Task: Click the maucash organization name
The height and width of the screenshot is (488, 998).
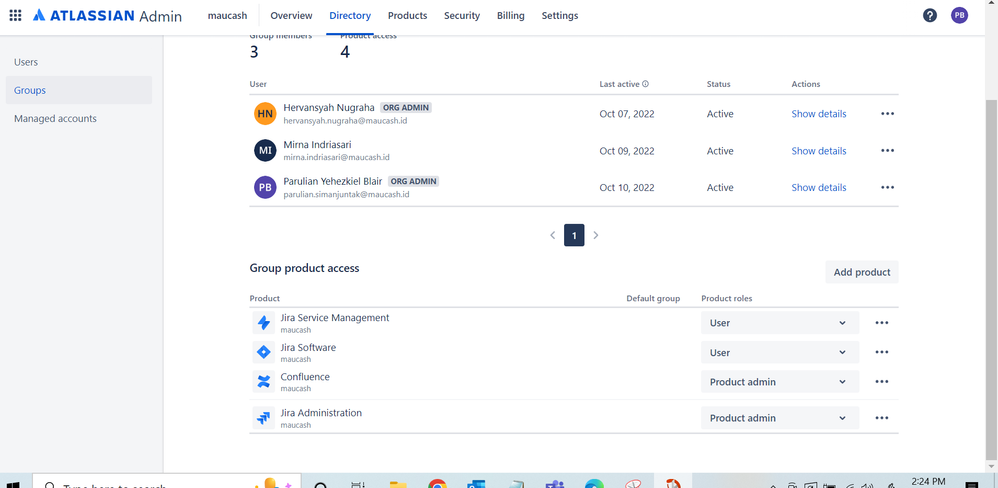Action: tap(227, 16)
